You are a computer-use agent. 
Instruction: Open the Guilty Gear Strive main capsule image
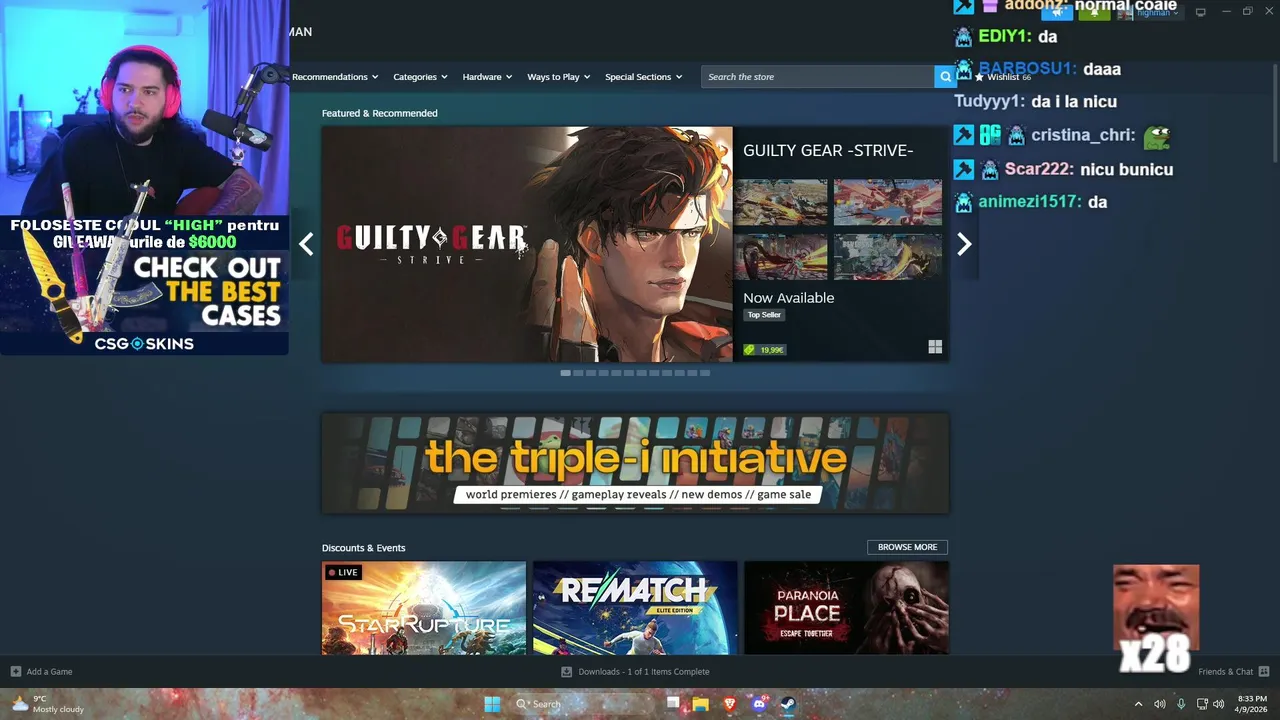coord(527,244)
